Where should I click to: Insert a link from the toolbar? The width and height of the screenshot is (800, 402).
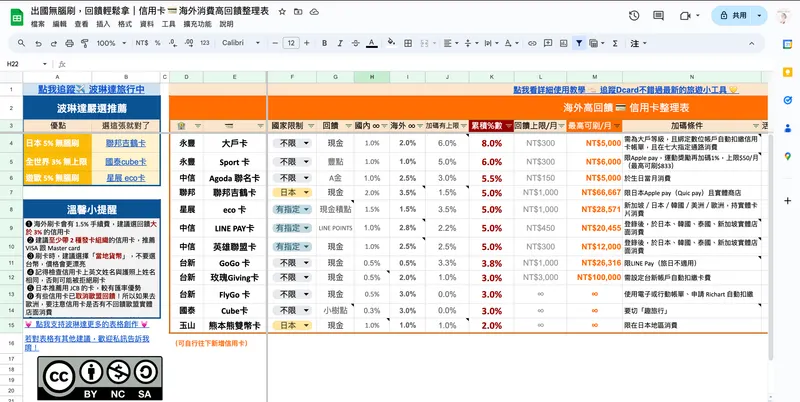pos(532,43)
